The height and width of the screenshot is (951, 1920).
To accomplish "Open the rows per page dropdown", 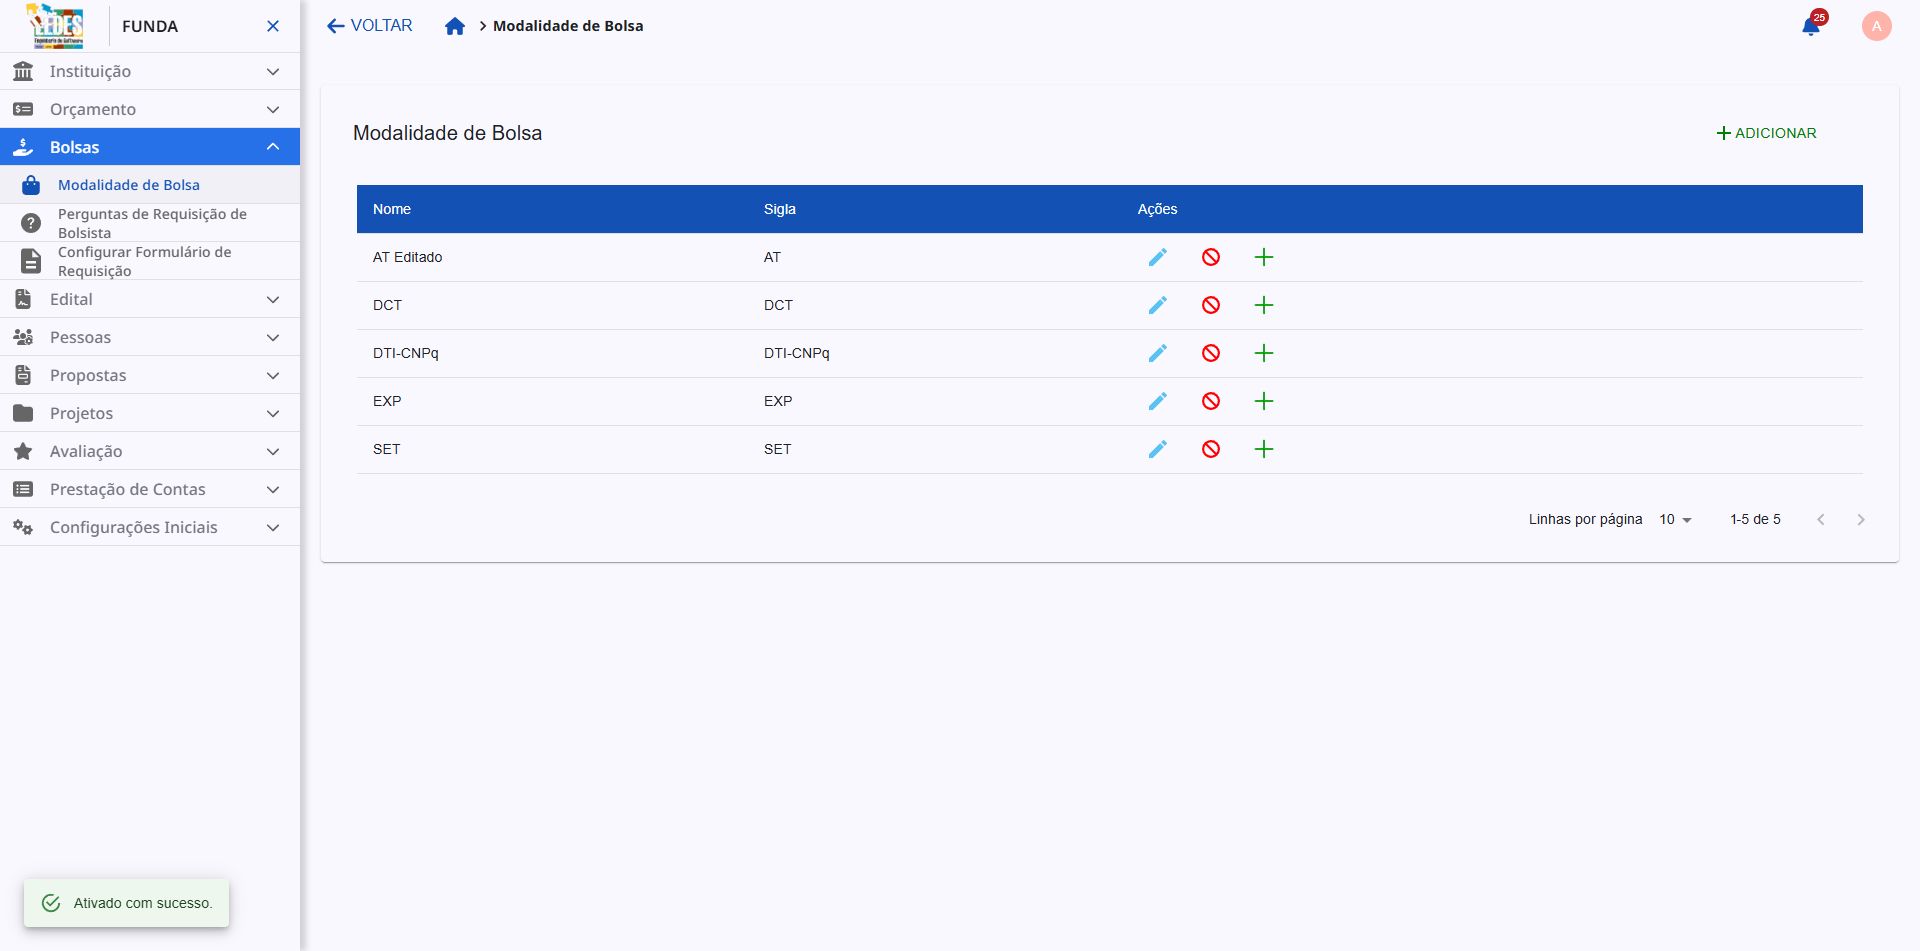I will pos(1675,519).
